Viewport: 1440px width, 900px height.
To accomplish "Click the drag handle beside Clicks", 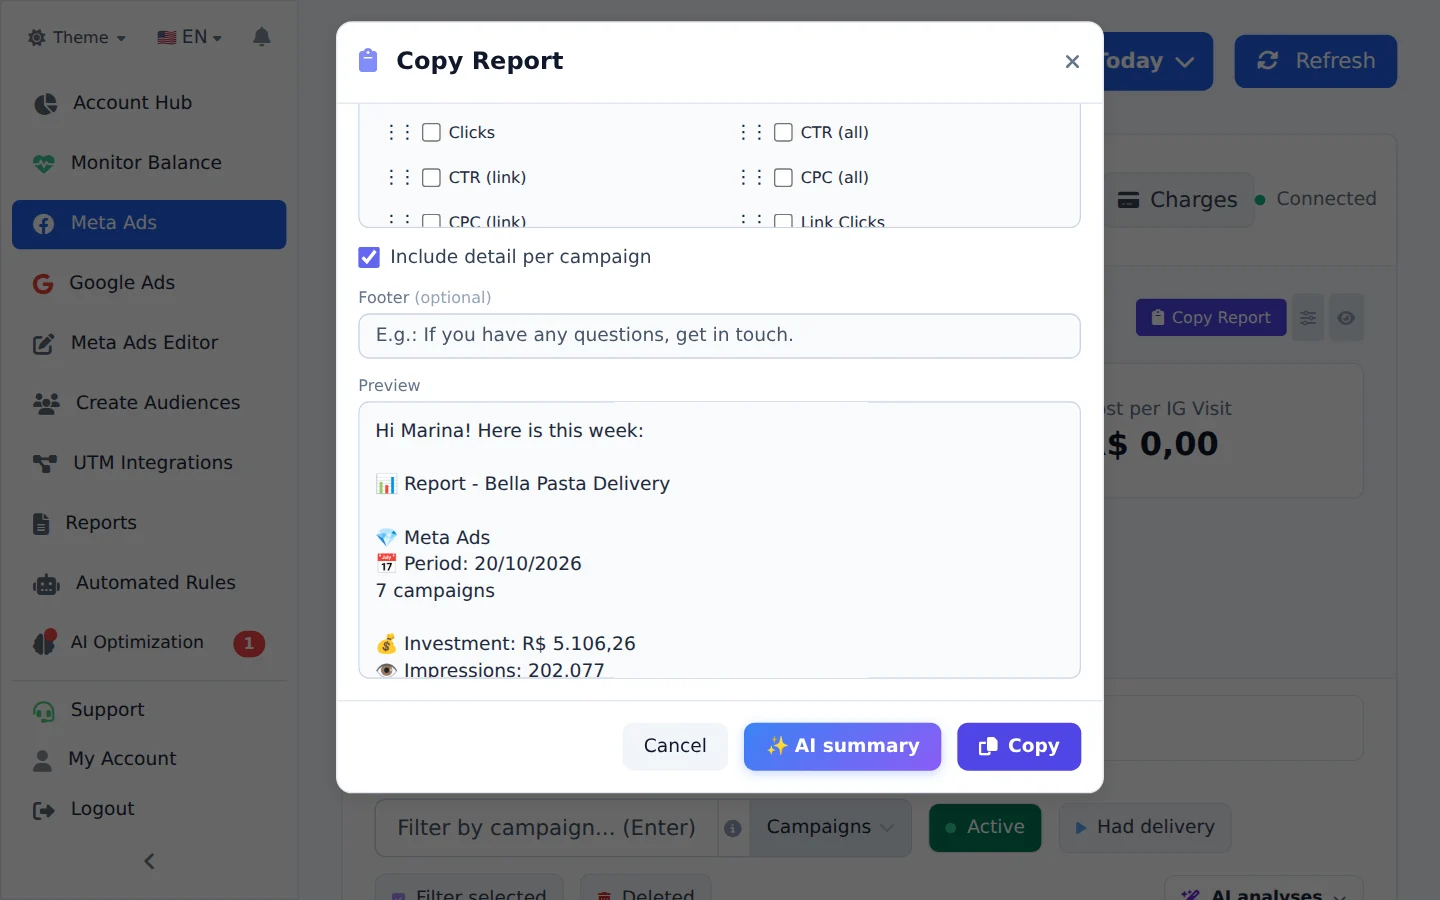I will pyautogui.click(x=398, y=132).
